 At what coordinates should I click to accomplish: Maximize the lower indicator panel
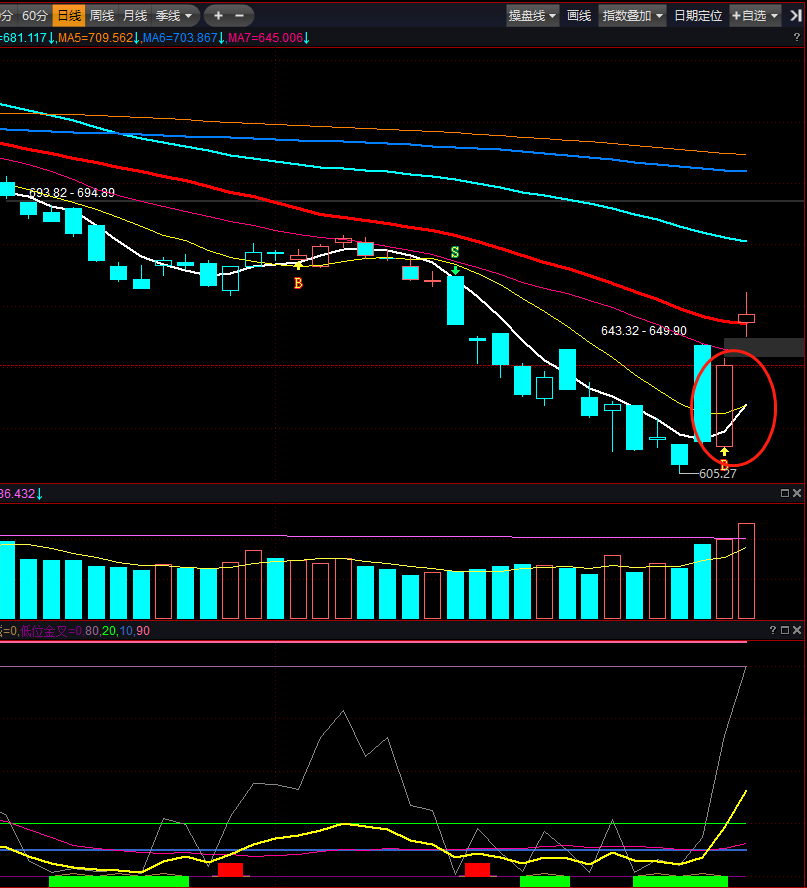click(784, 630)
